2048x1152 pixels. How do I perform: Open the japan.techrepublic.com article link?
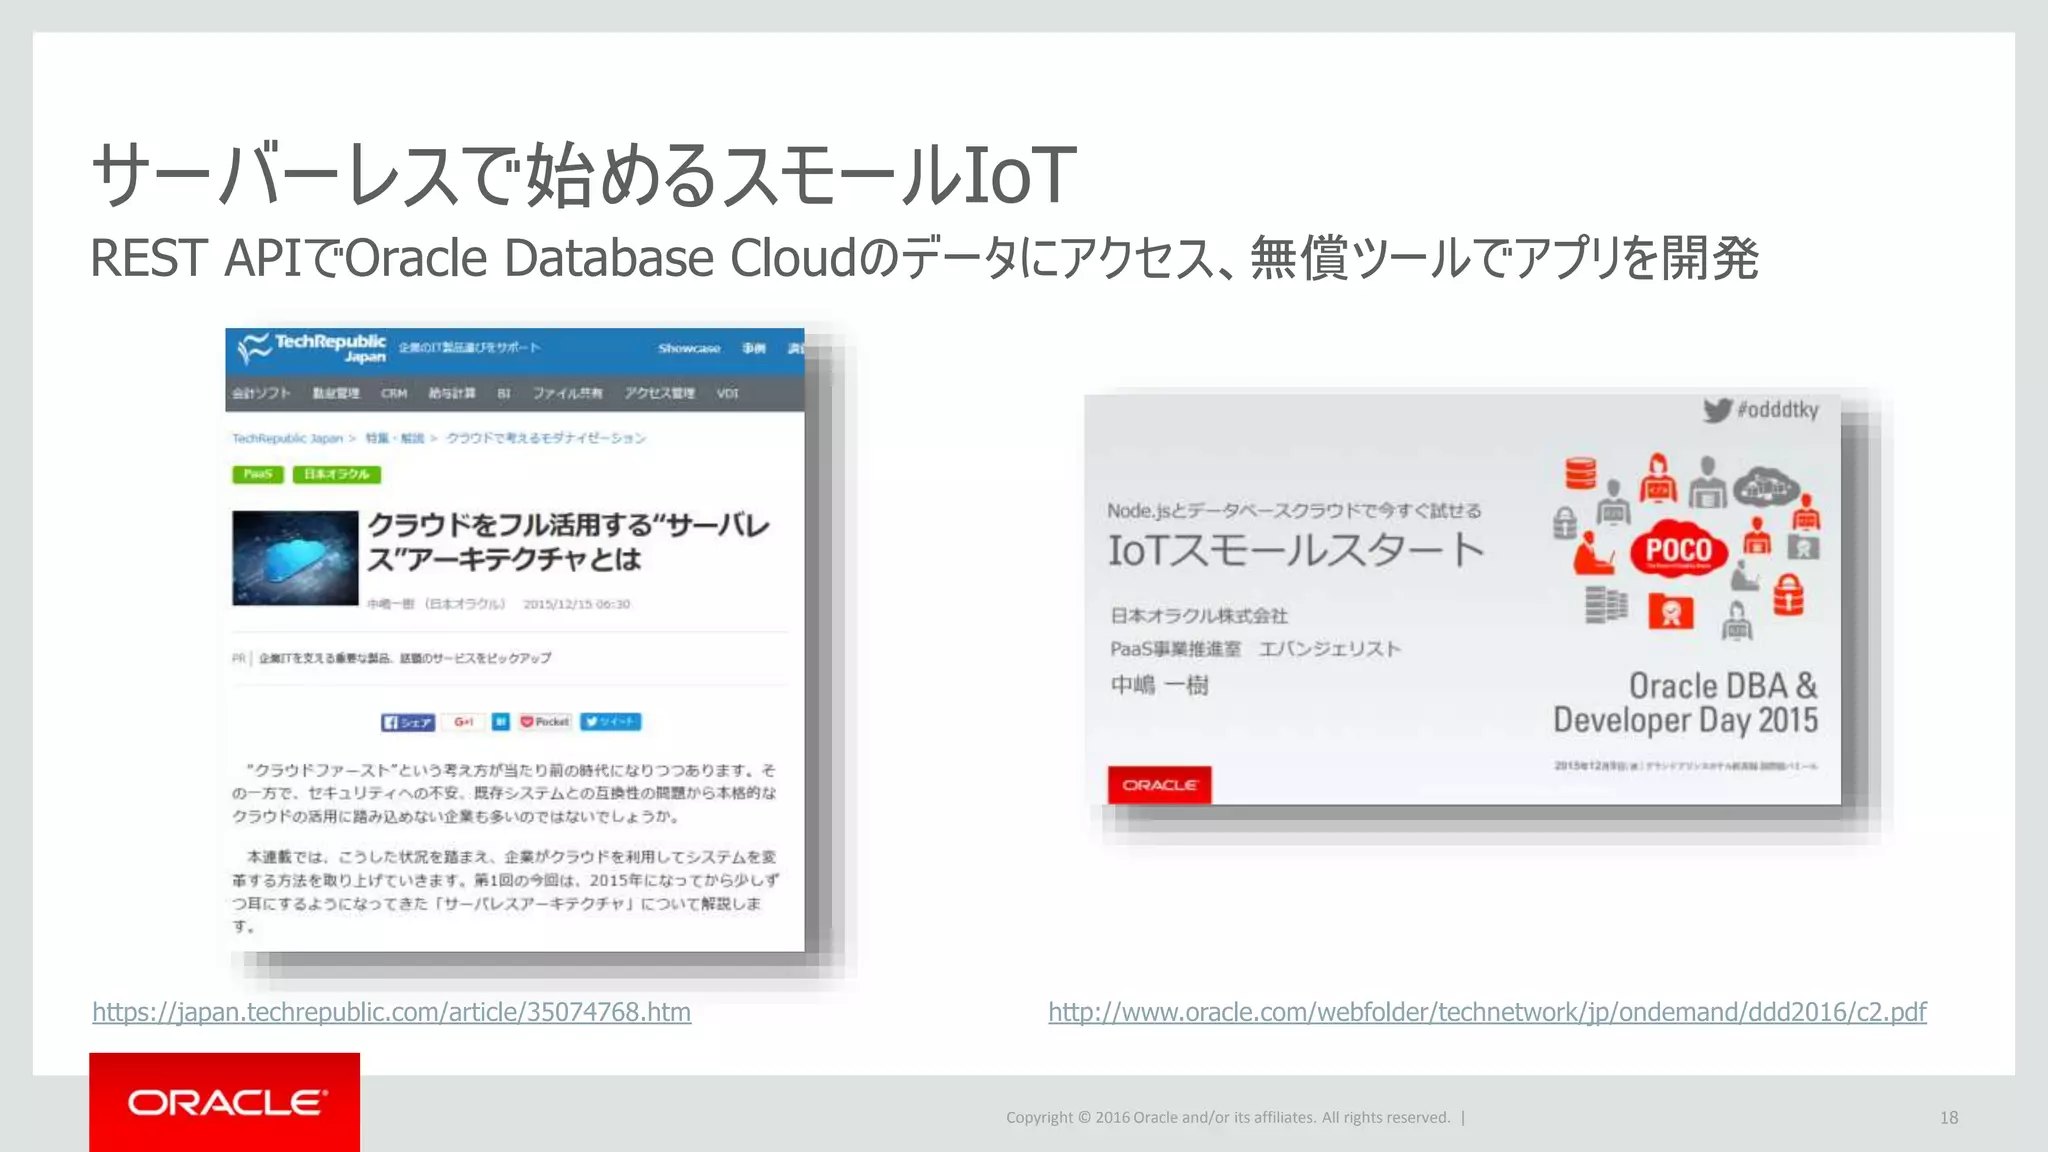coord(392,1012)
